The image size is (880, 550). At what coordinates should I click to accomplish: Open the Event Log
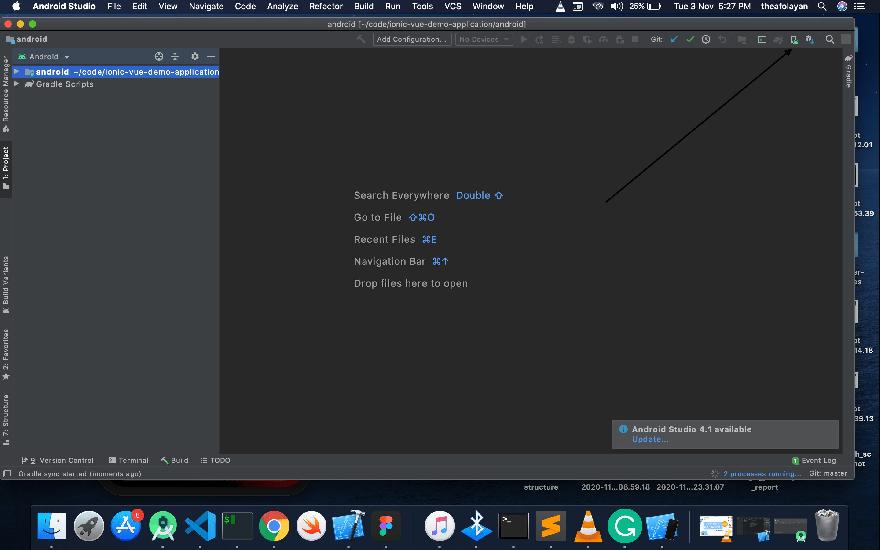click(814, 460)
